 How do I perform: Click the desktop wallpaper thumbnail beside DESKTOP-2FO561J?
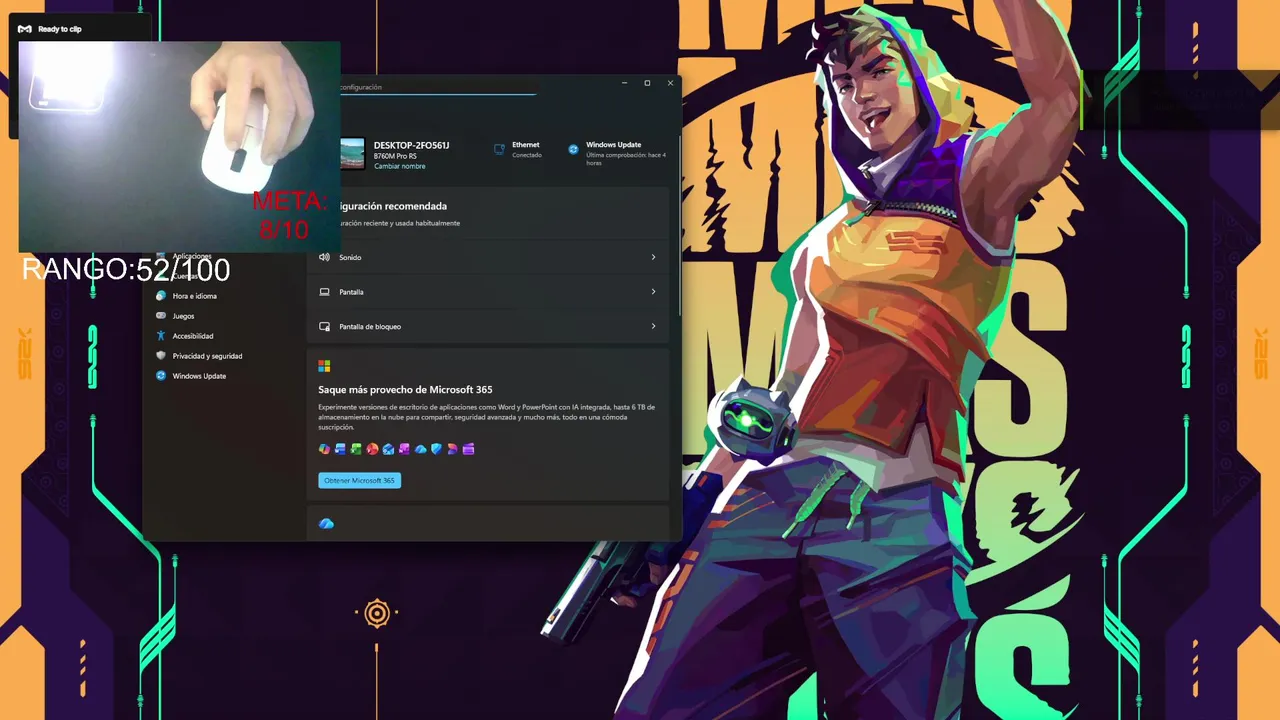(352, 154)
